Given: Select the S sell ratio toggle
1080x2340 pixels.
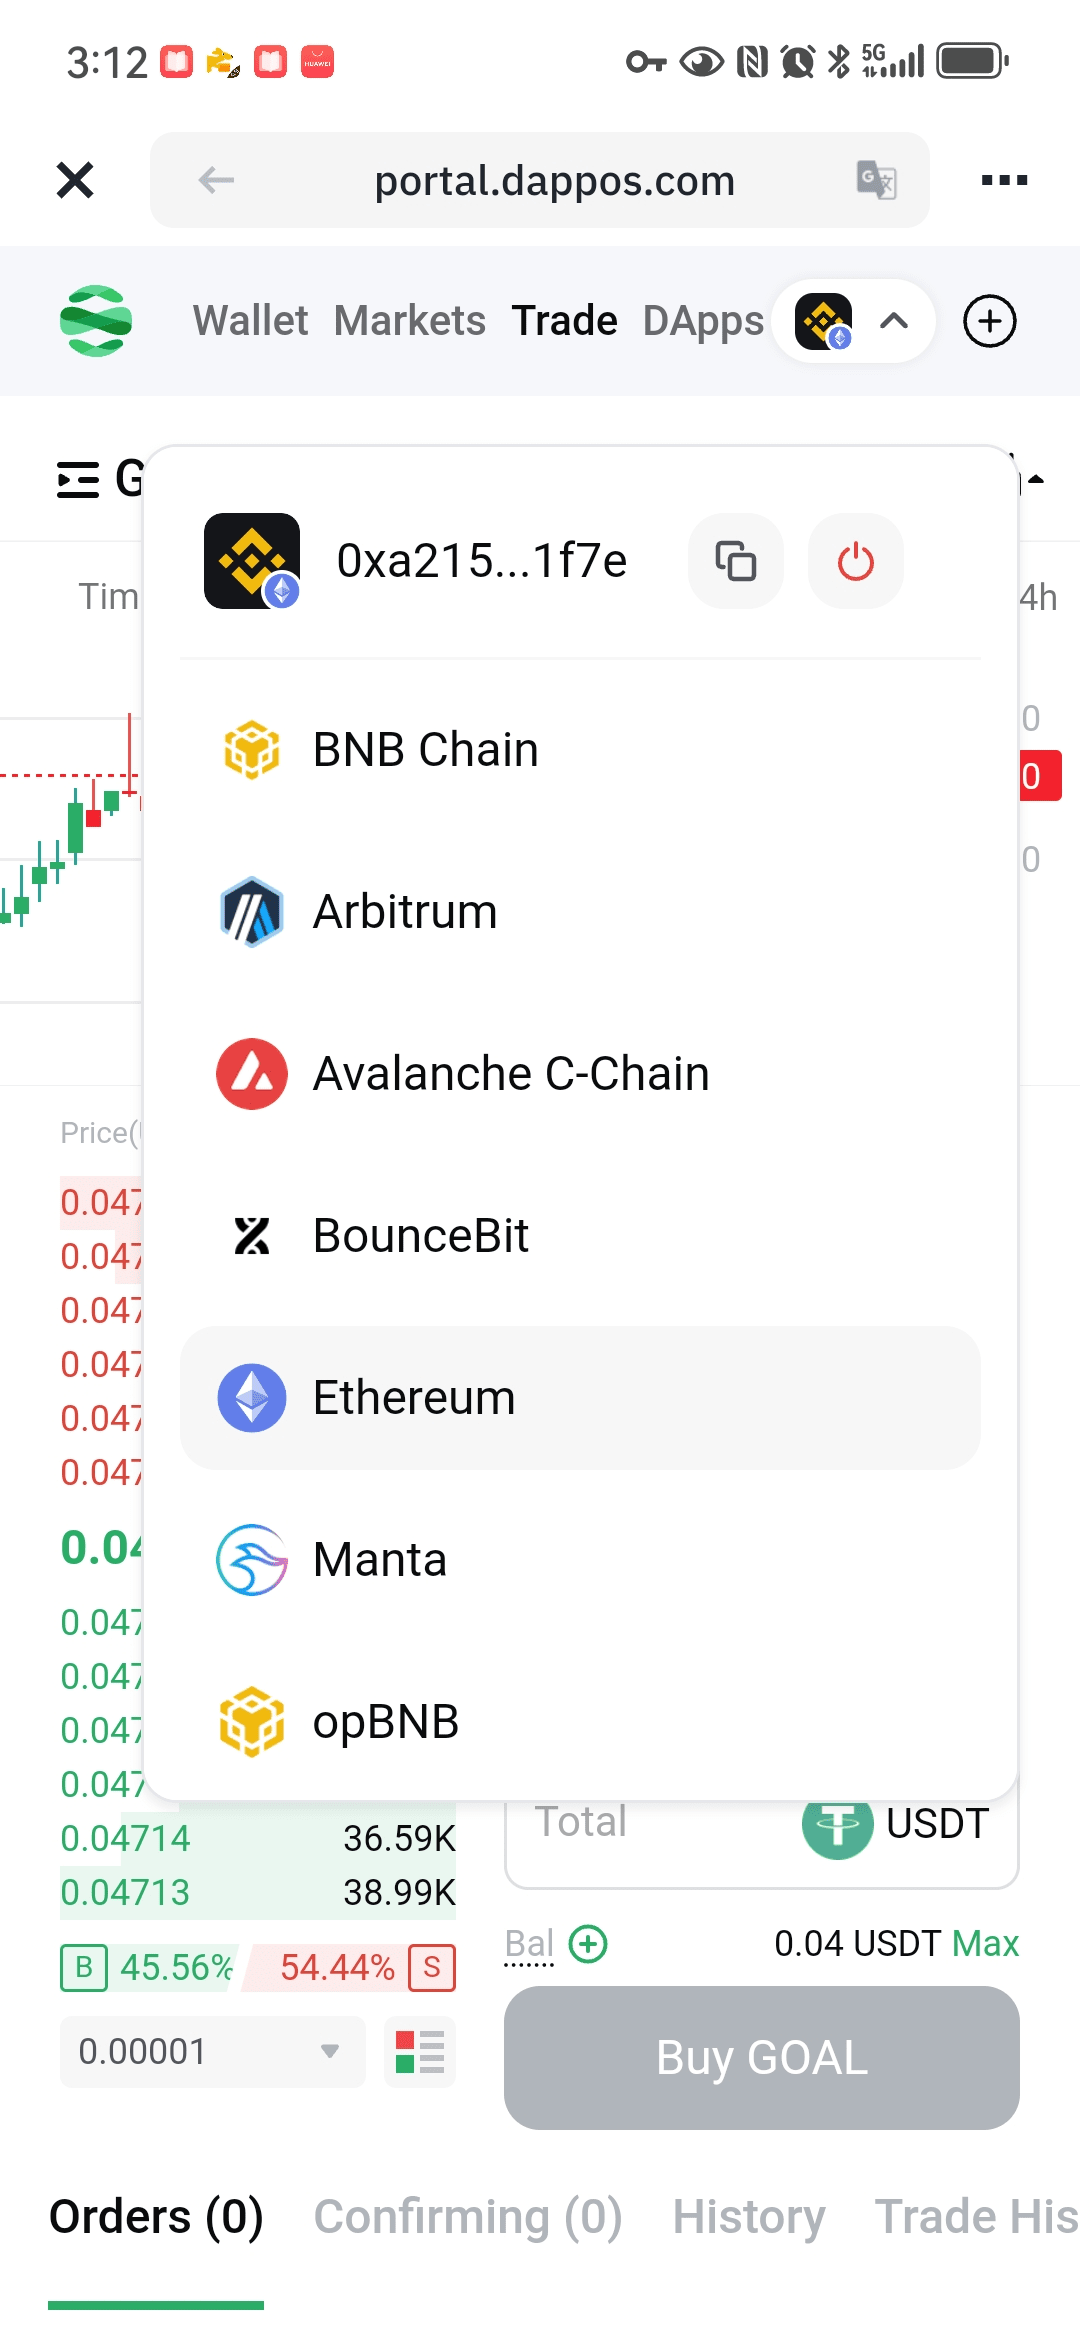Looking at the screenshot, I should coord(432,1967).
